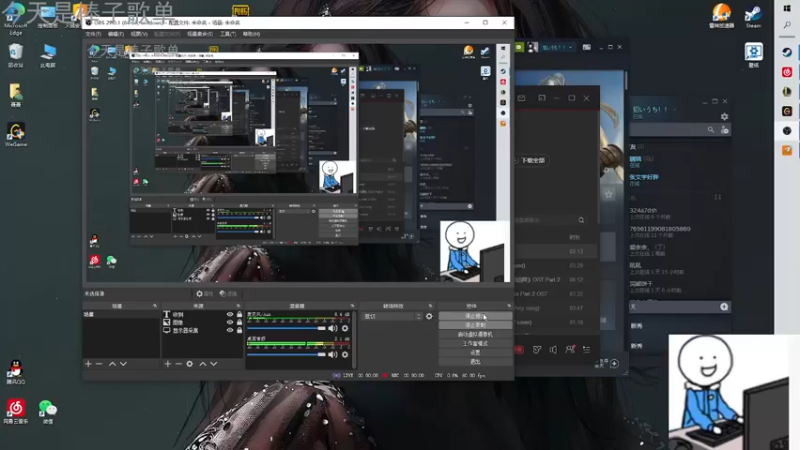Viewport: 800px width, 450px height.
Task: Mute the microphone audio channel
Action: click(x=333, y=329)
